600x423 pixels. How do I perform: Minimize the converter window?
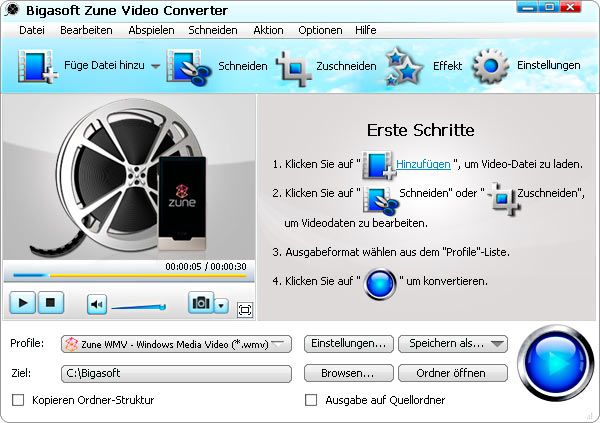point(527,7)
